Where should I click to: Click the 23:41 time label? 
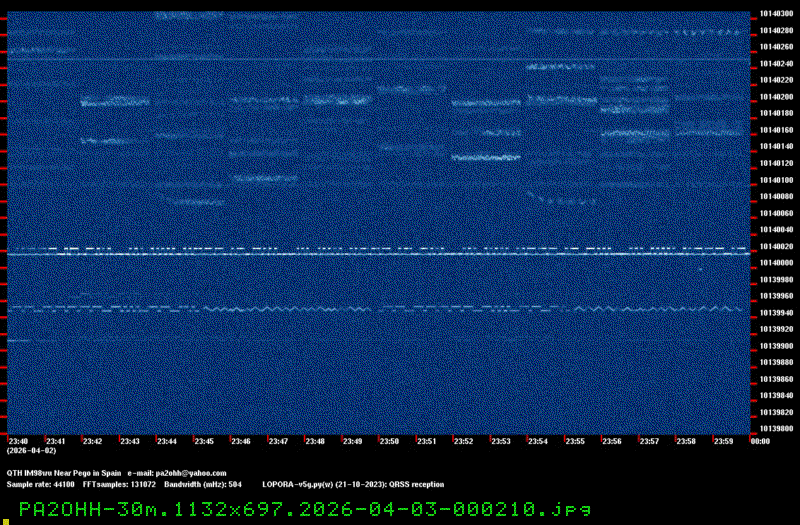56,441
